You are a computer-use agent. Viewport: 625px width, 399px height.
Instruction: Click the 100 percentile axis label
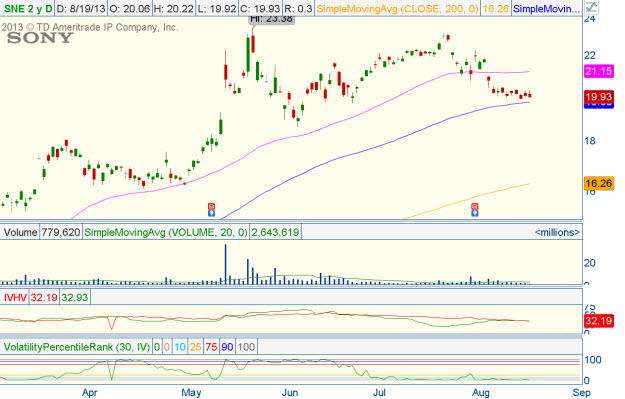click(x=593, y=360)
